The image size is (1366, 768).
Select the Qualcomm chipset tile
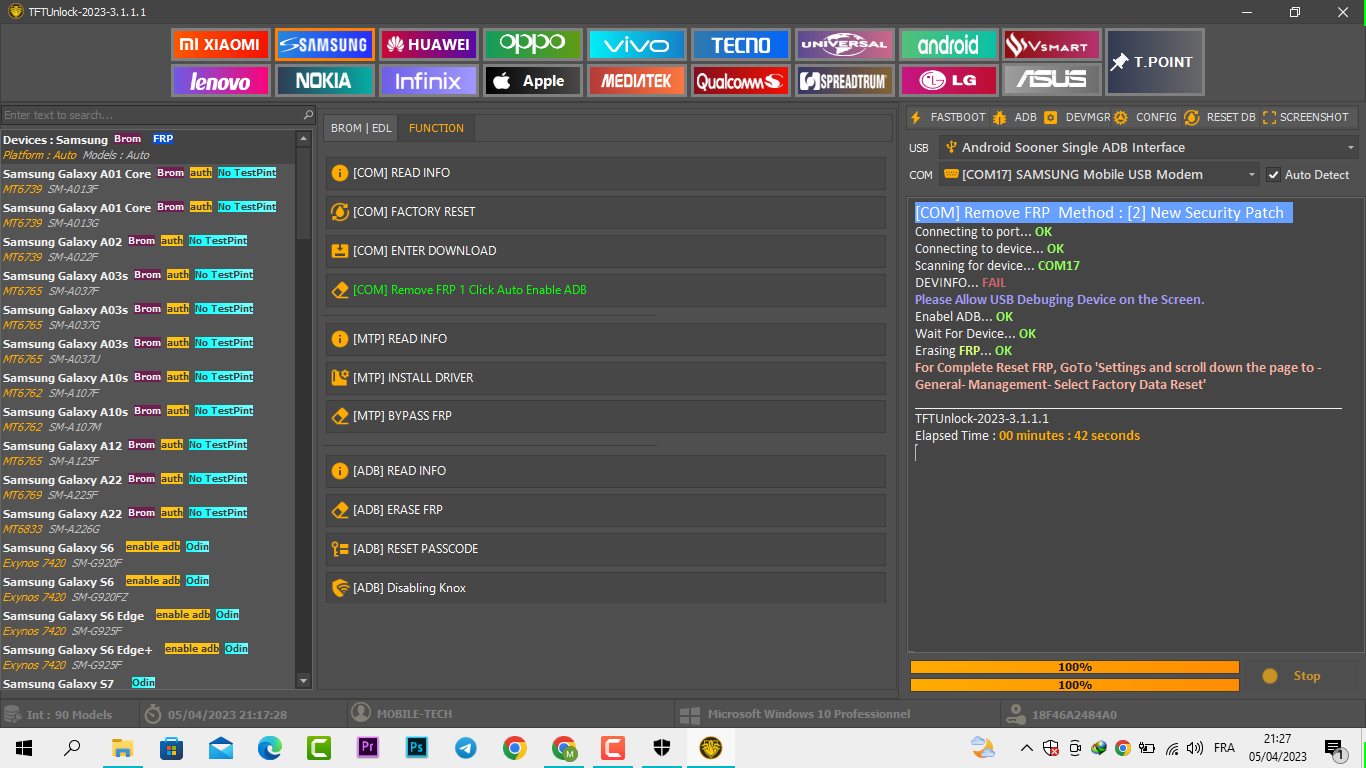[x=740, y=80]
